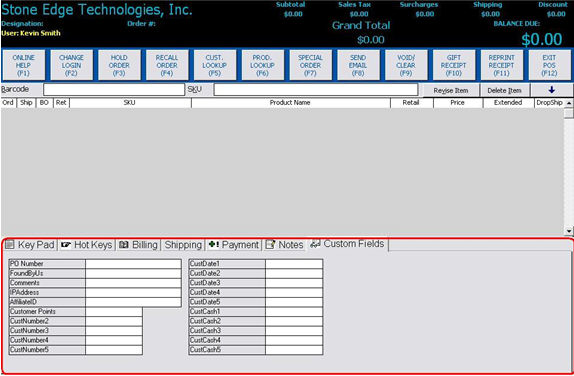Click the Extended column header

(x=508, y=103)
